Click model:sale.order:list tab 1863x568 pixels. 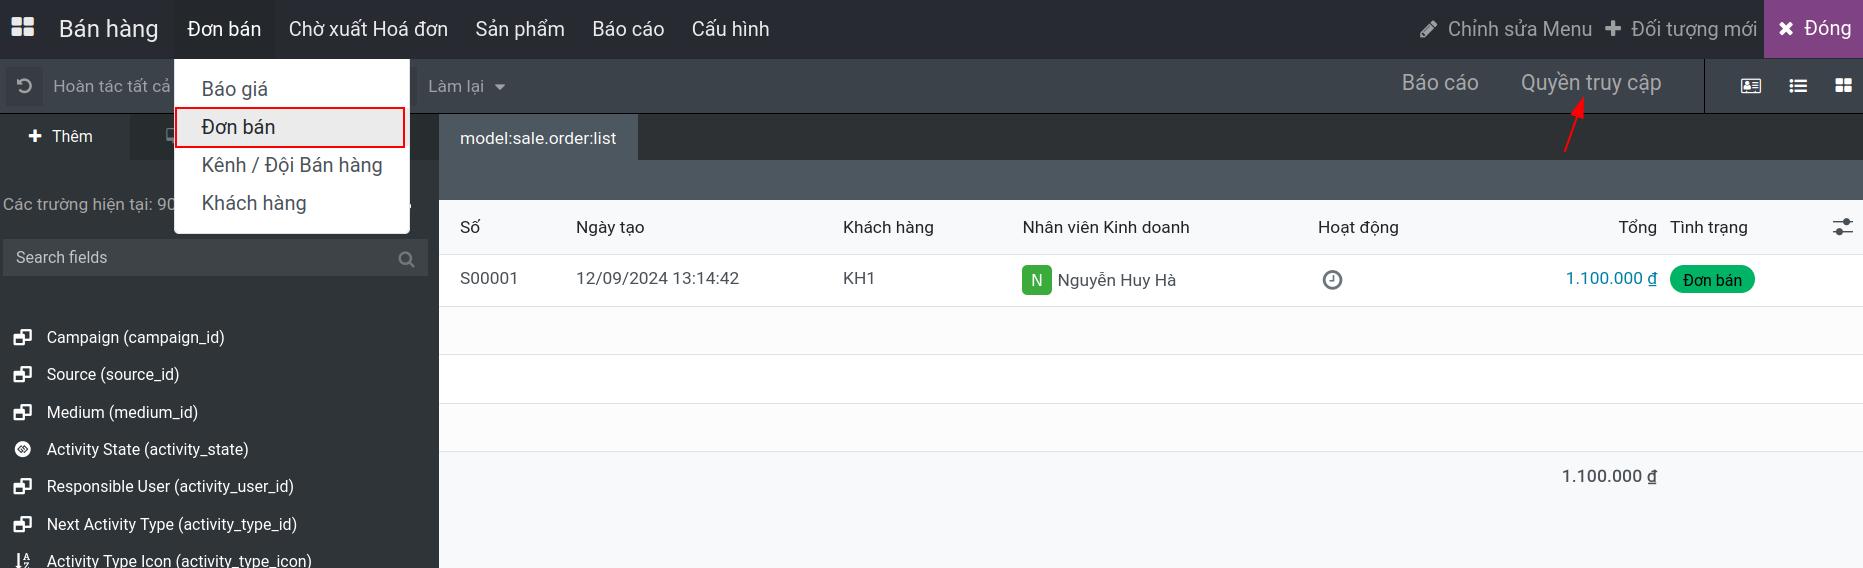pyautogui.click(x=538, y=138)
